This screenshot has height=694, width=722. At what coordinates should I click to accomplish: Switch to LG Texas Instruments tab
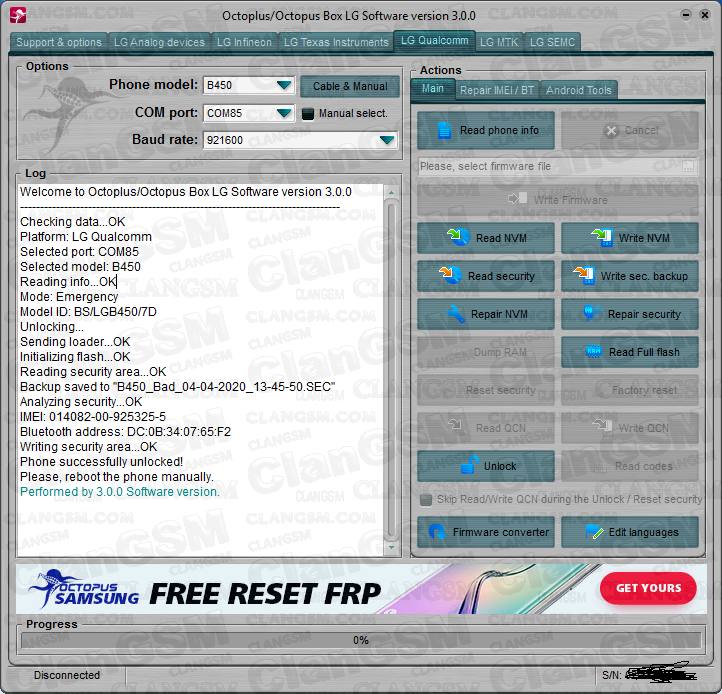click(x=336, y=42)
